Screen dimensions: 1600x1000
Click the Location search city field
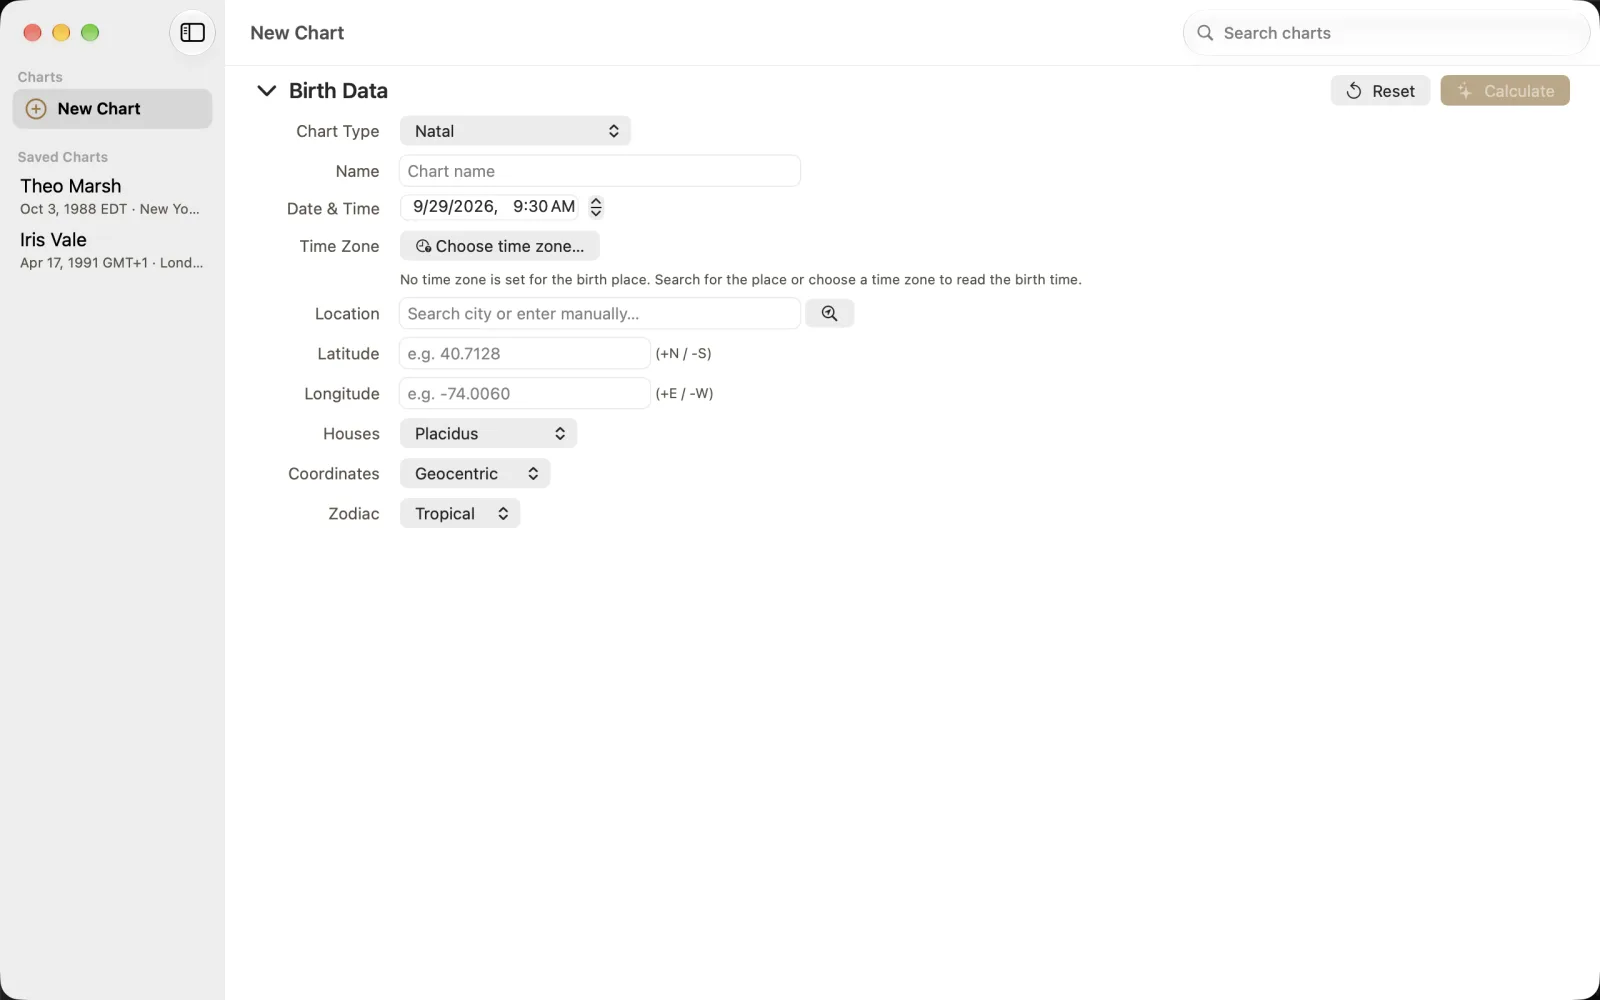point(600,313)
